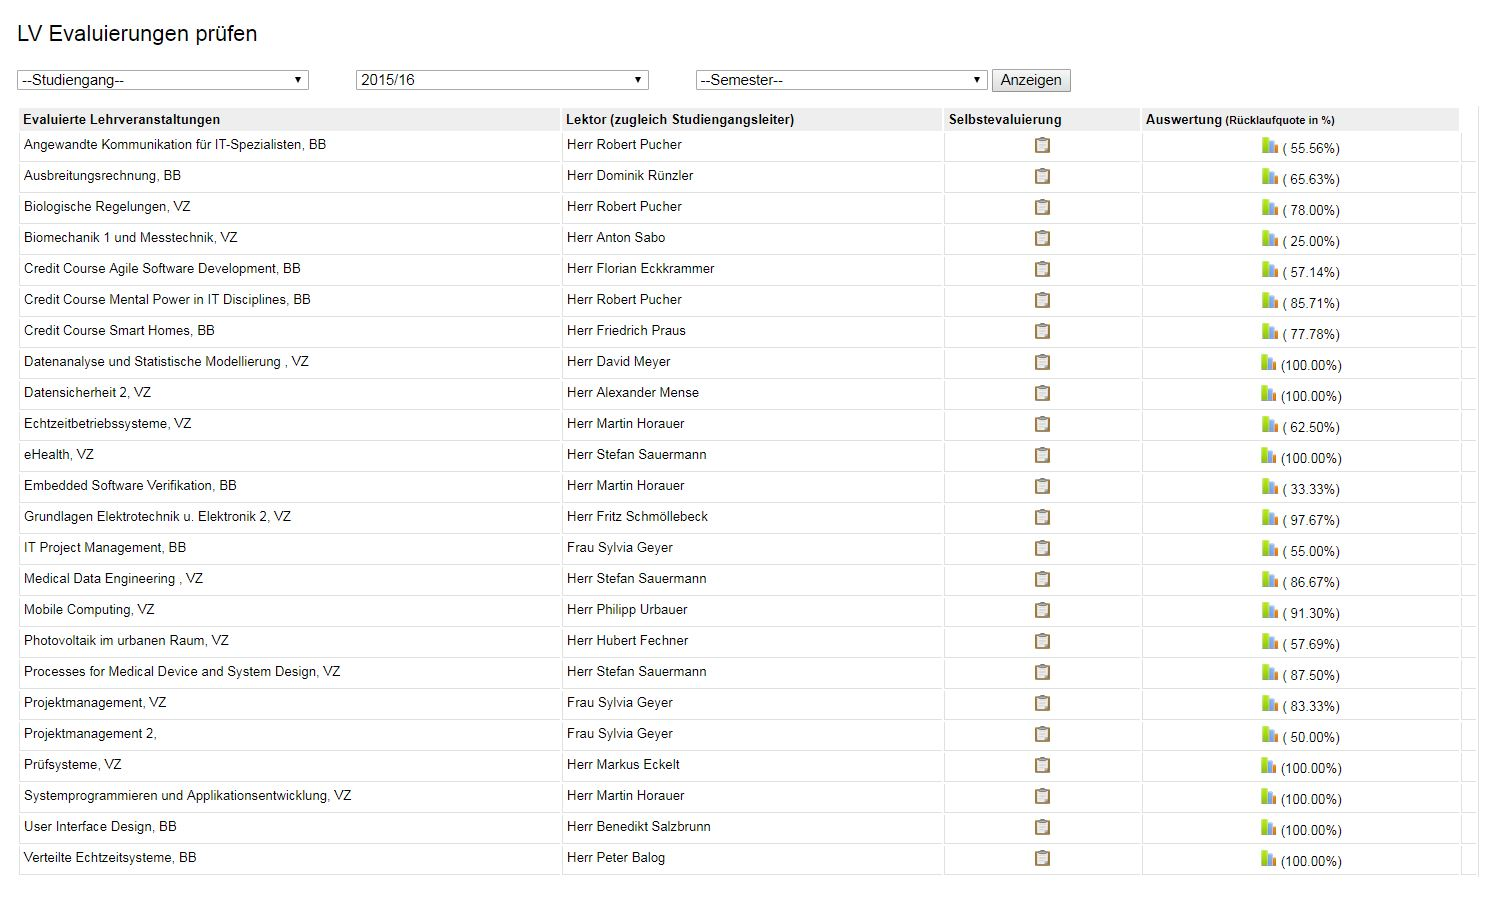Open clipboard icon for Prüfsysteme course
The image size is (1487, 910).
click(1042, 765)
